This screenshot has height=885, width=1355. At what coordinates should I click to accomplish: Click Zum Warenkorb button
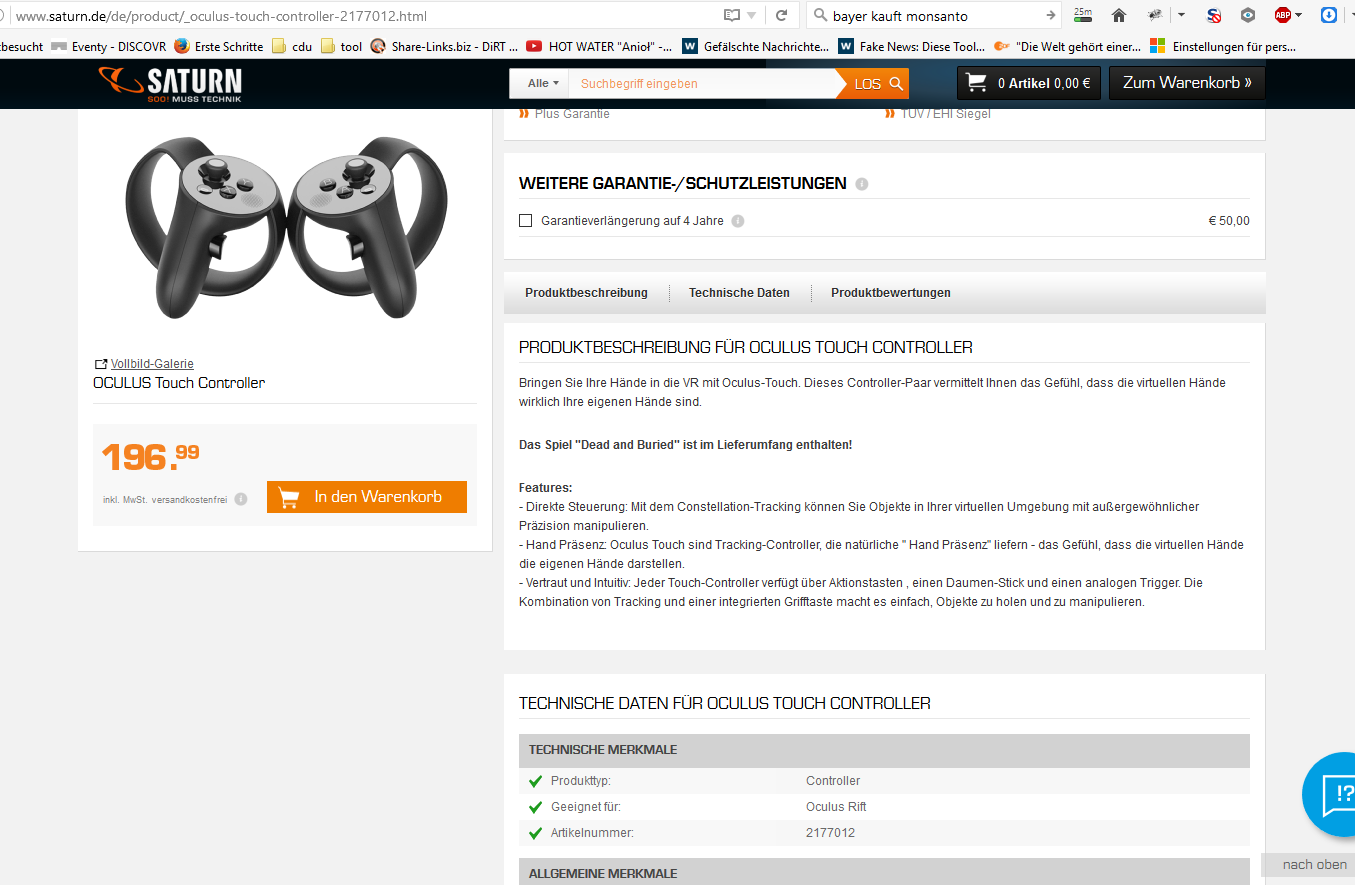point(1187,83)
